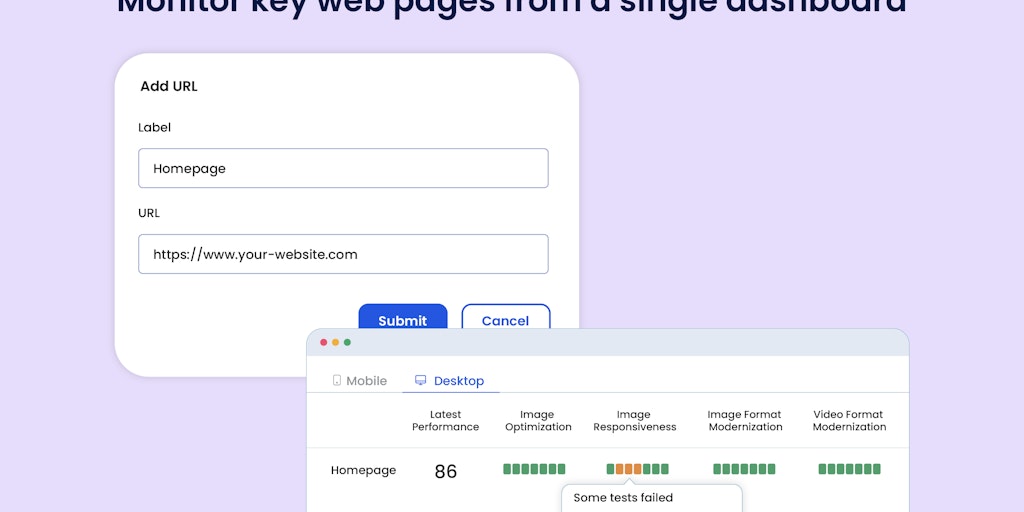
Task: Click the Video Format Modernization status bar
Action: (x=850, y=469)
